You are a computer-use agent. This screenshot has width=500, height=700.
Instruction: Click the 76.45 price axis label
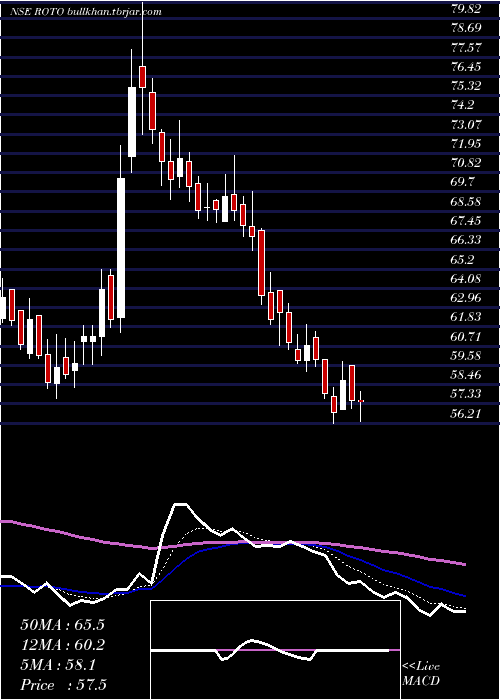coord(467,67)
